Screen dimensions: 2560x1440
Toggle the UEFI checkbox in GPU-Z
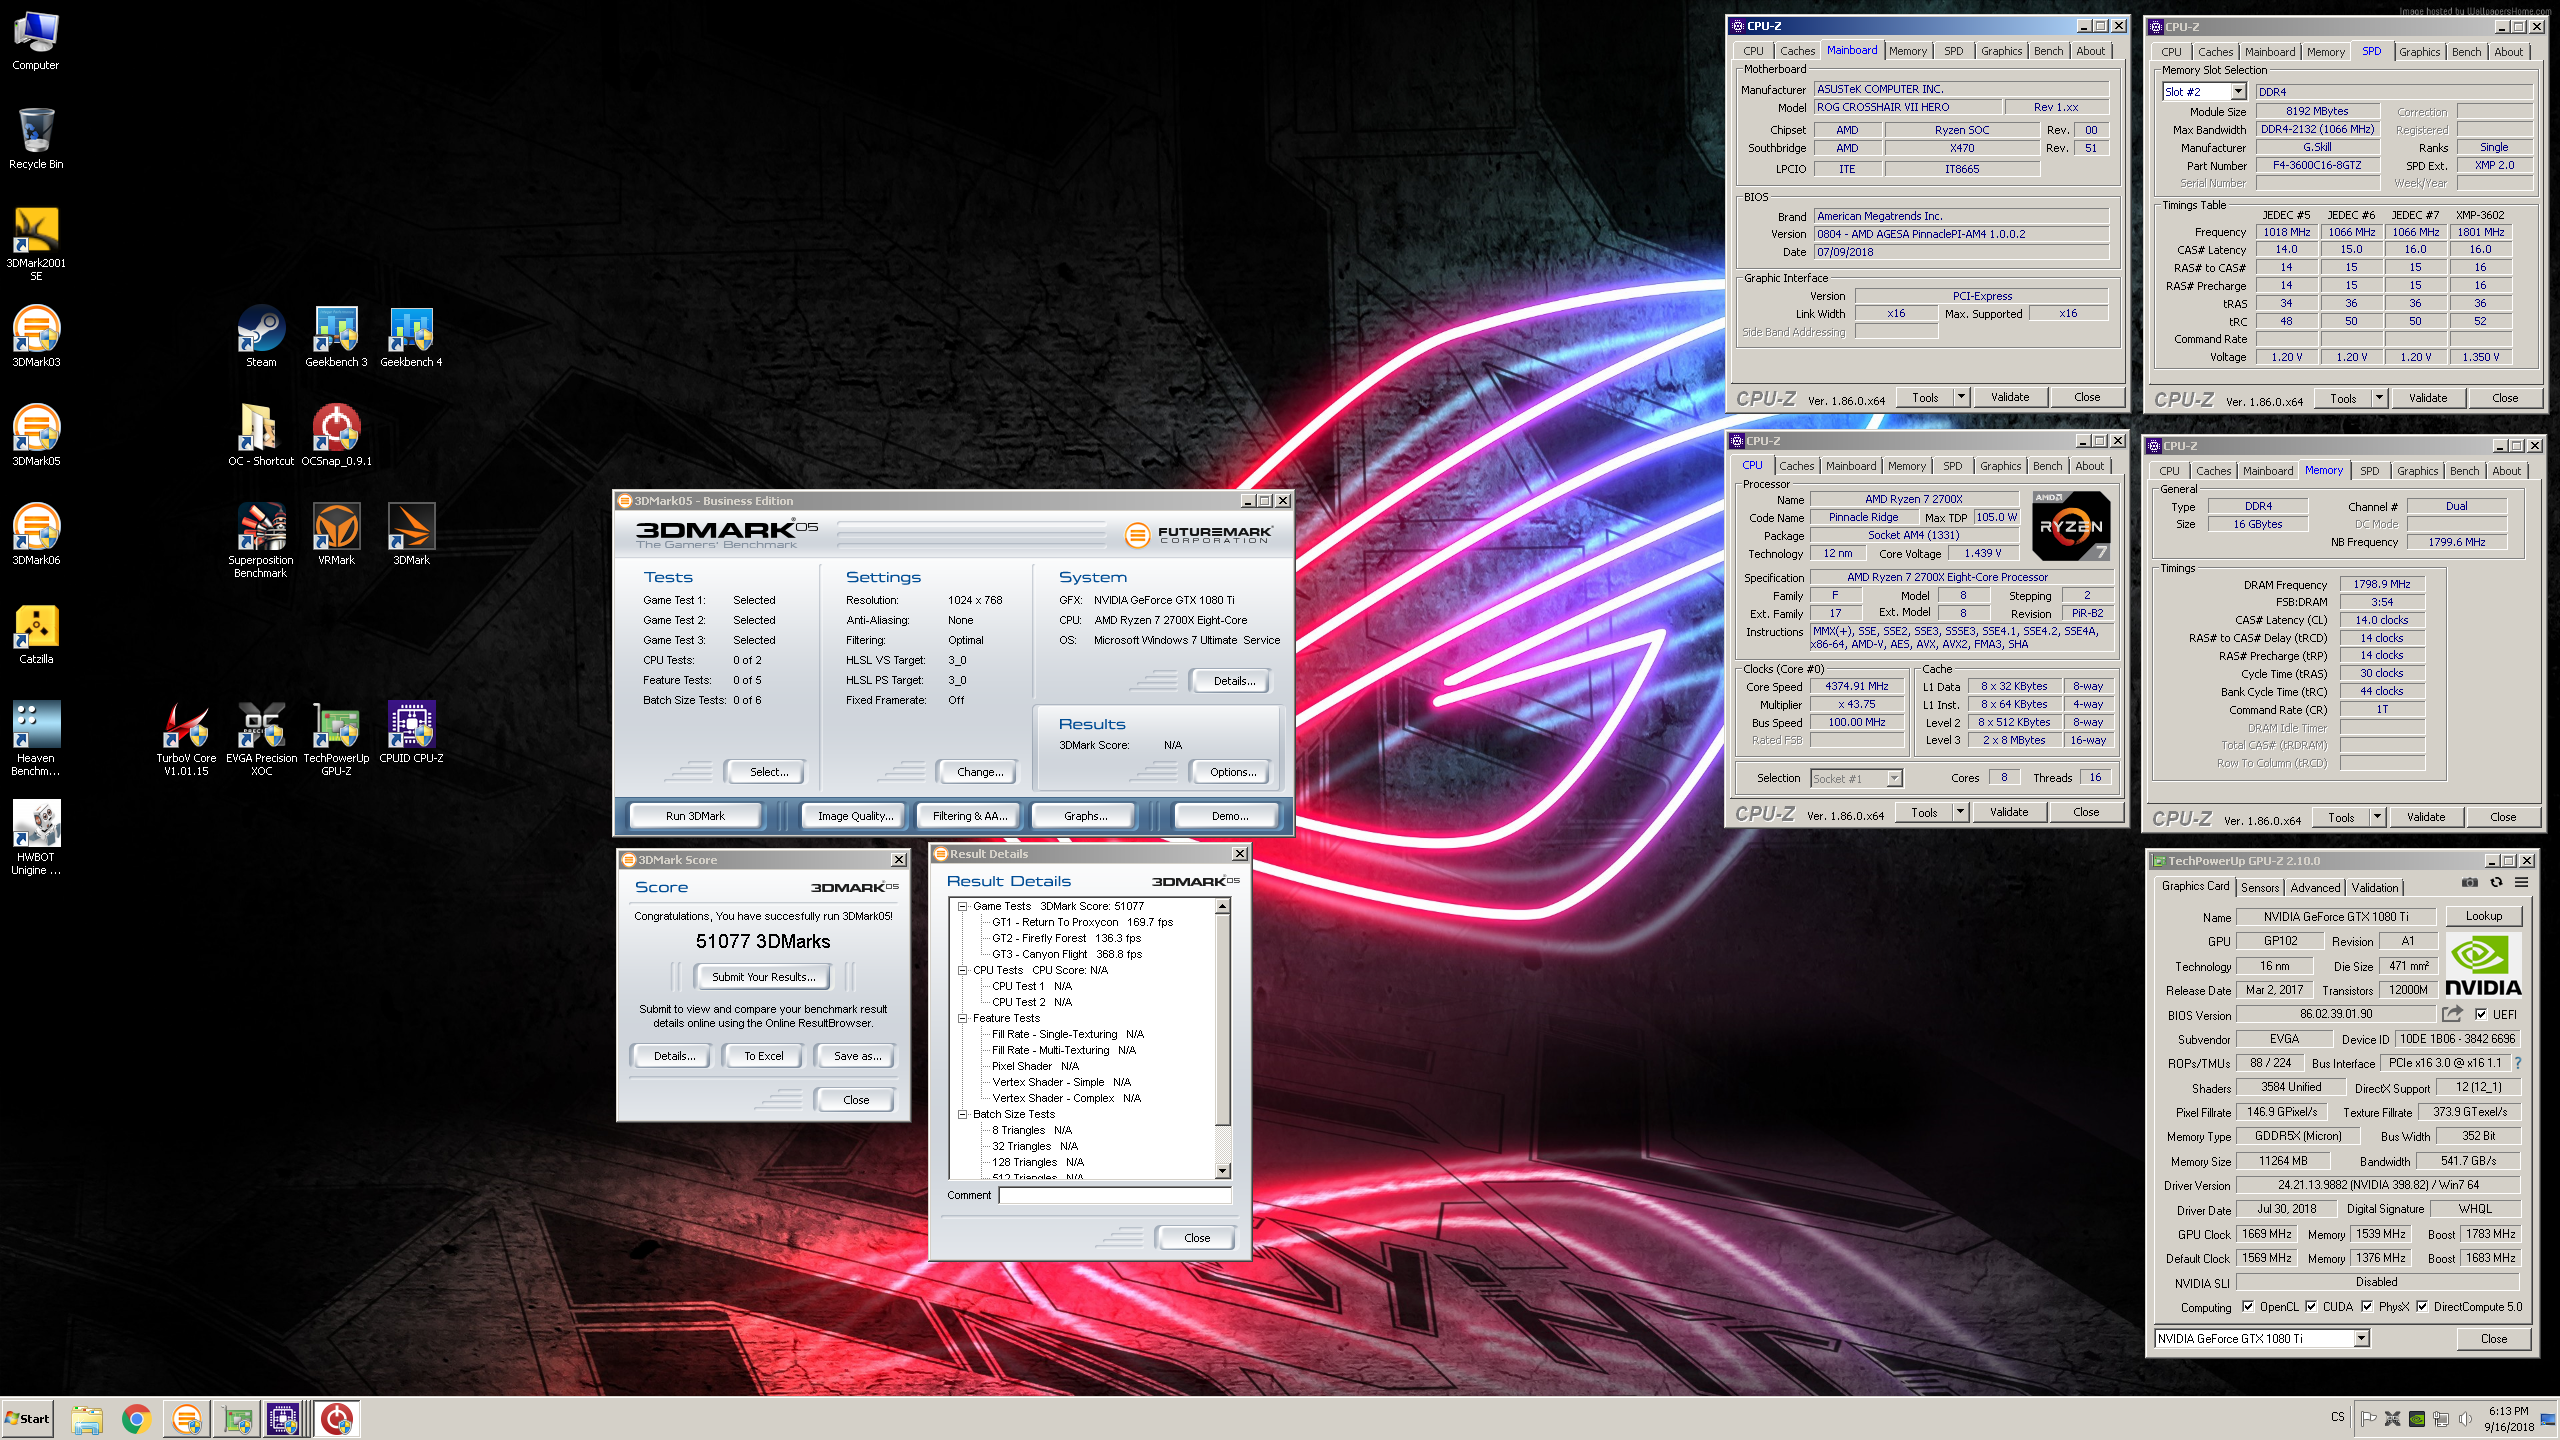(2481, 1014)
